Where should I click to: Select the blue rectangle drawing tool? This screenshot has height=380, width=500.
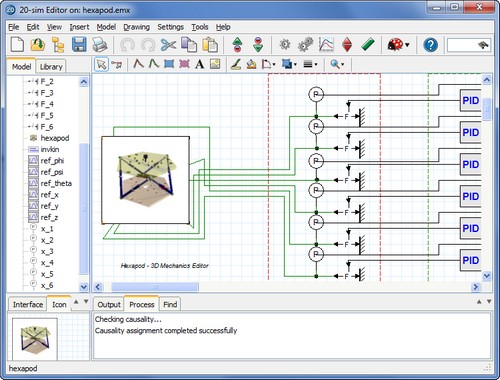pos(169,64)
